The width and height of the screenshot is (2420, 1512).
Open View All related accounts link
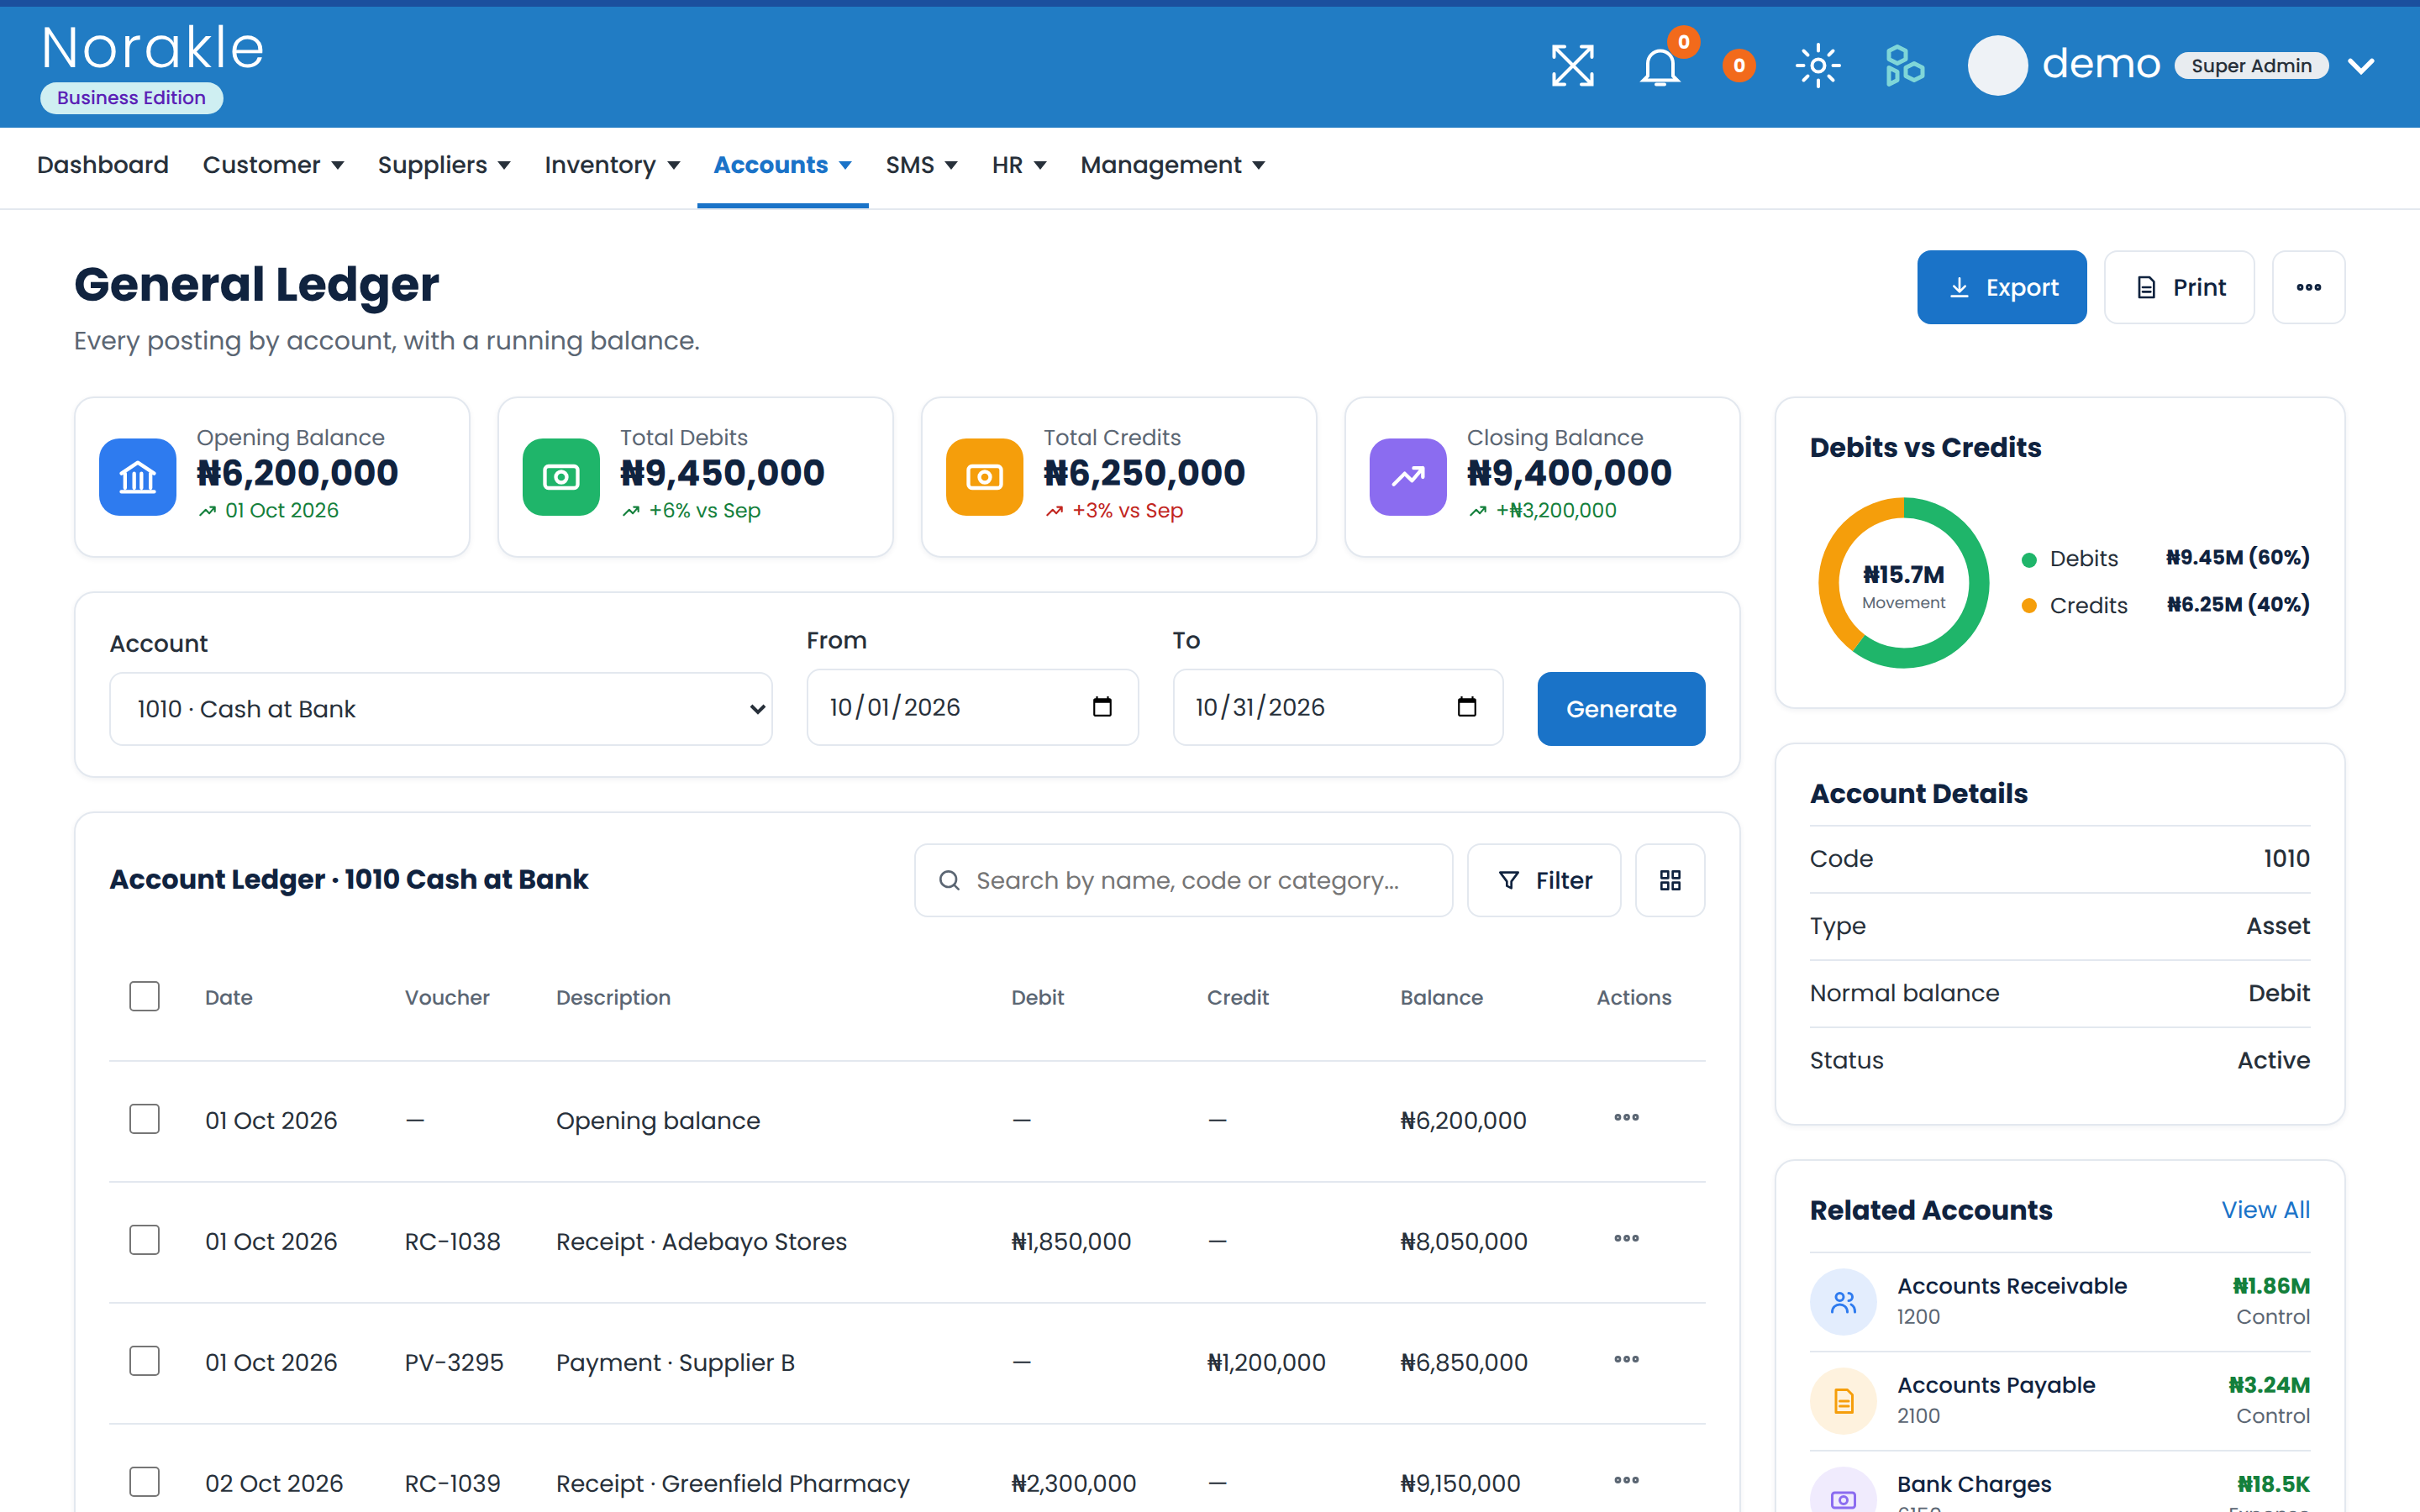[2265, 1210]
